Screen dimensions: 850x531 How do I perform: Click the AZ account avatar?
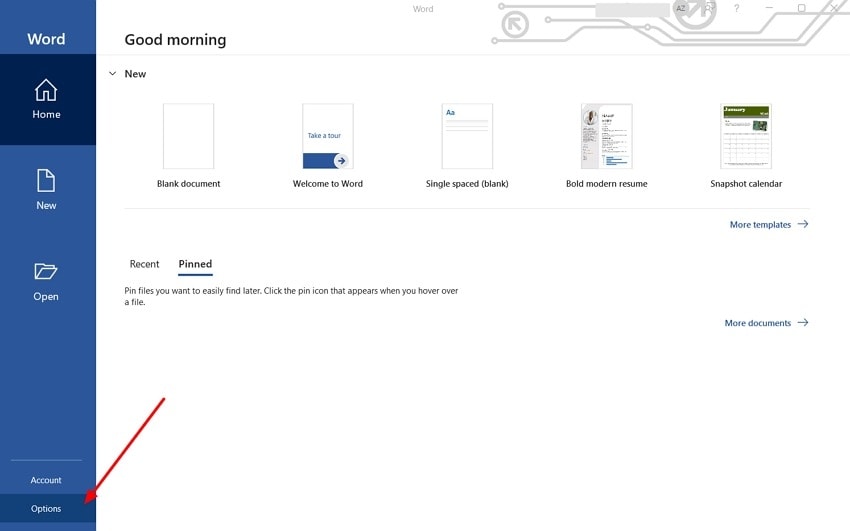[681, 8]
